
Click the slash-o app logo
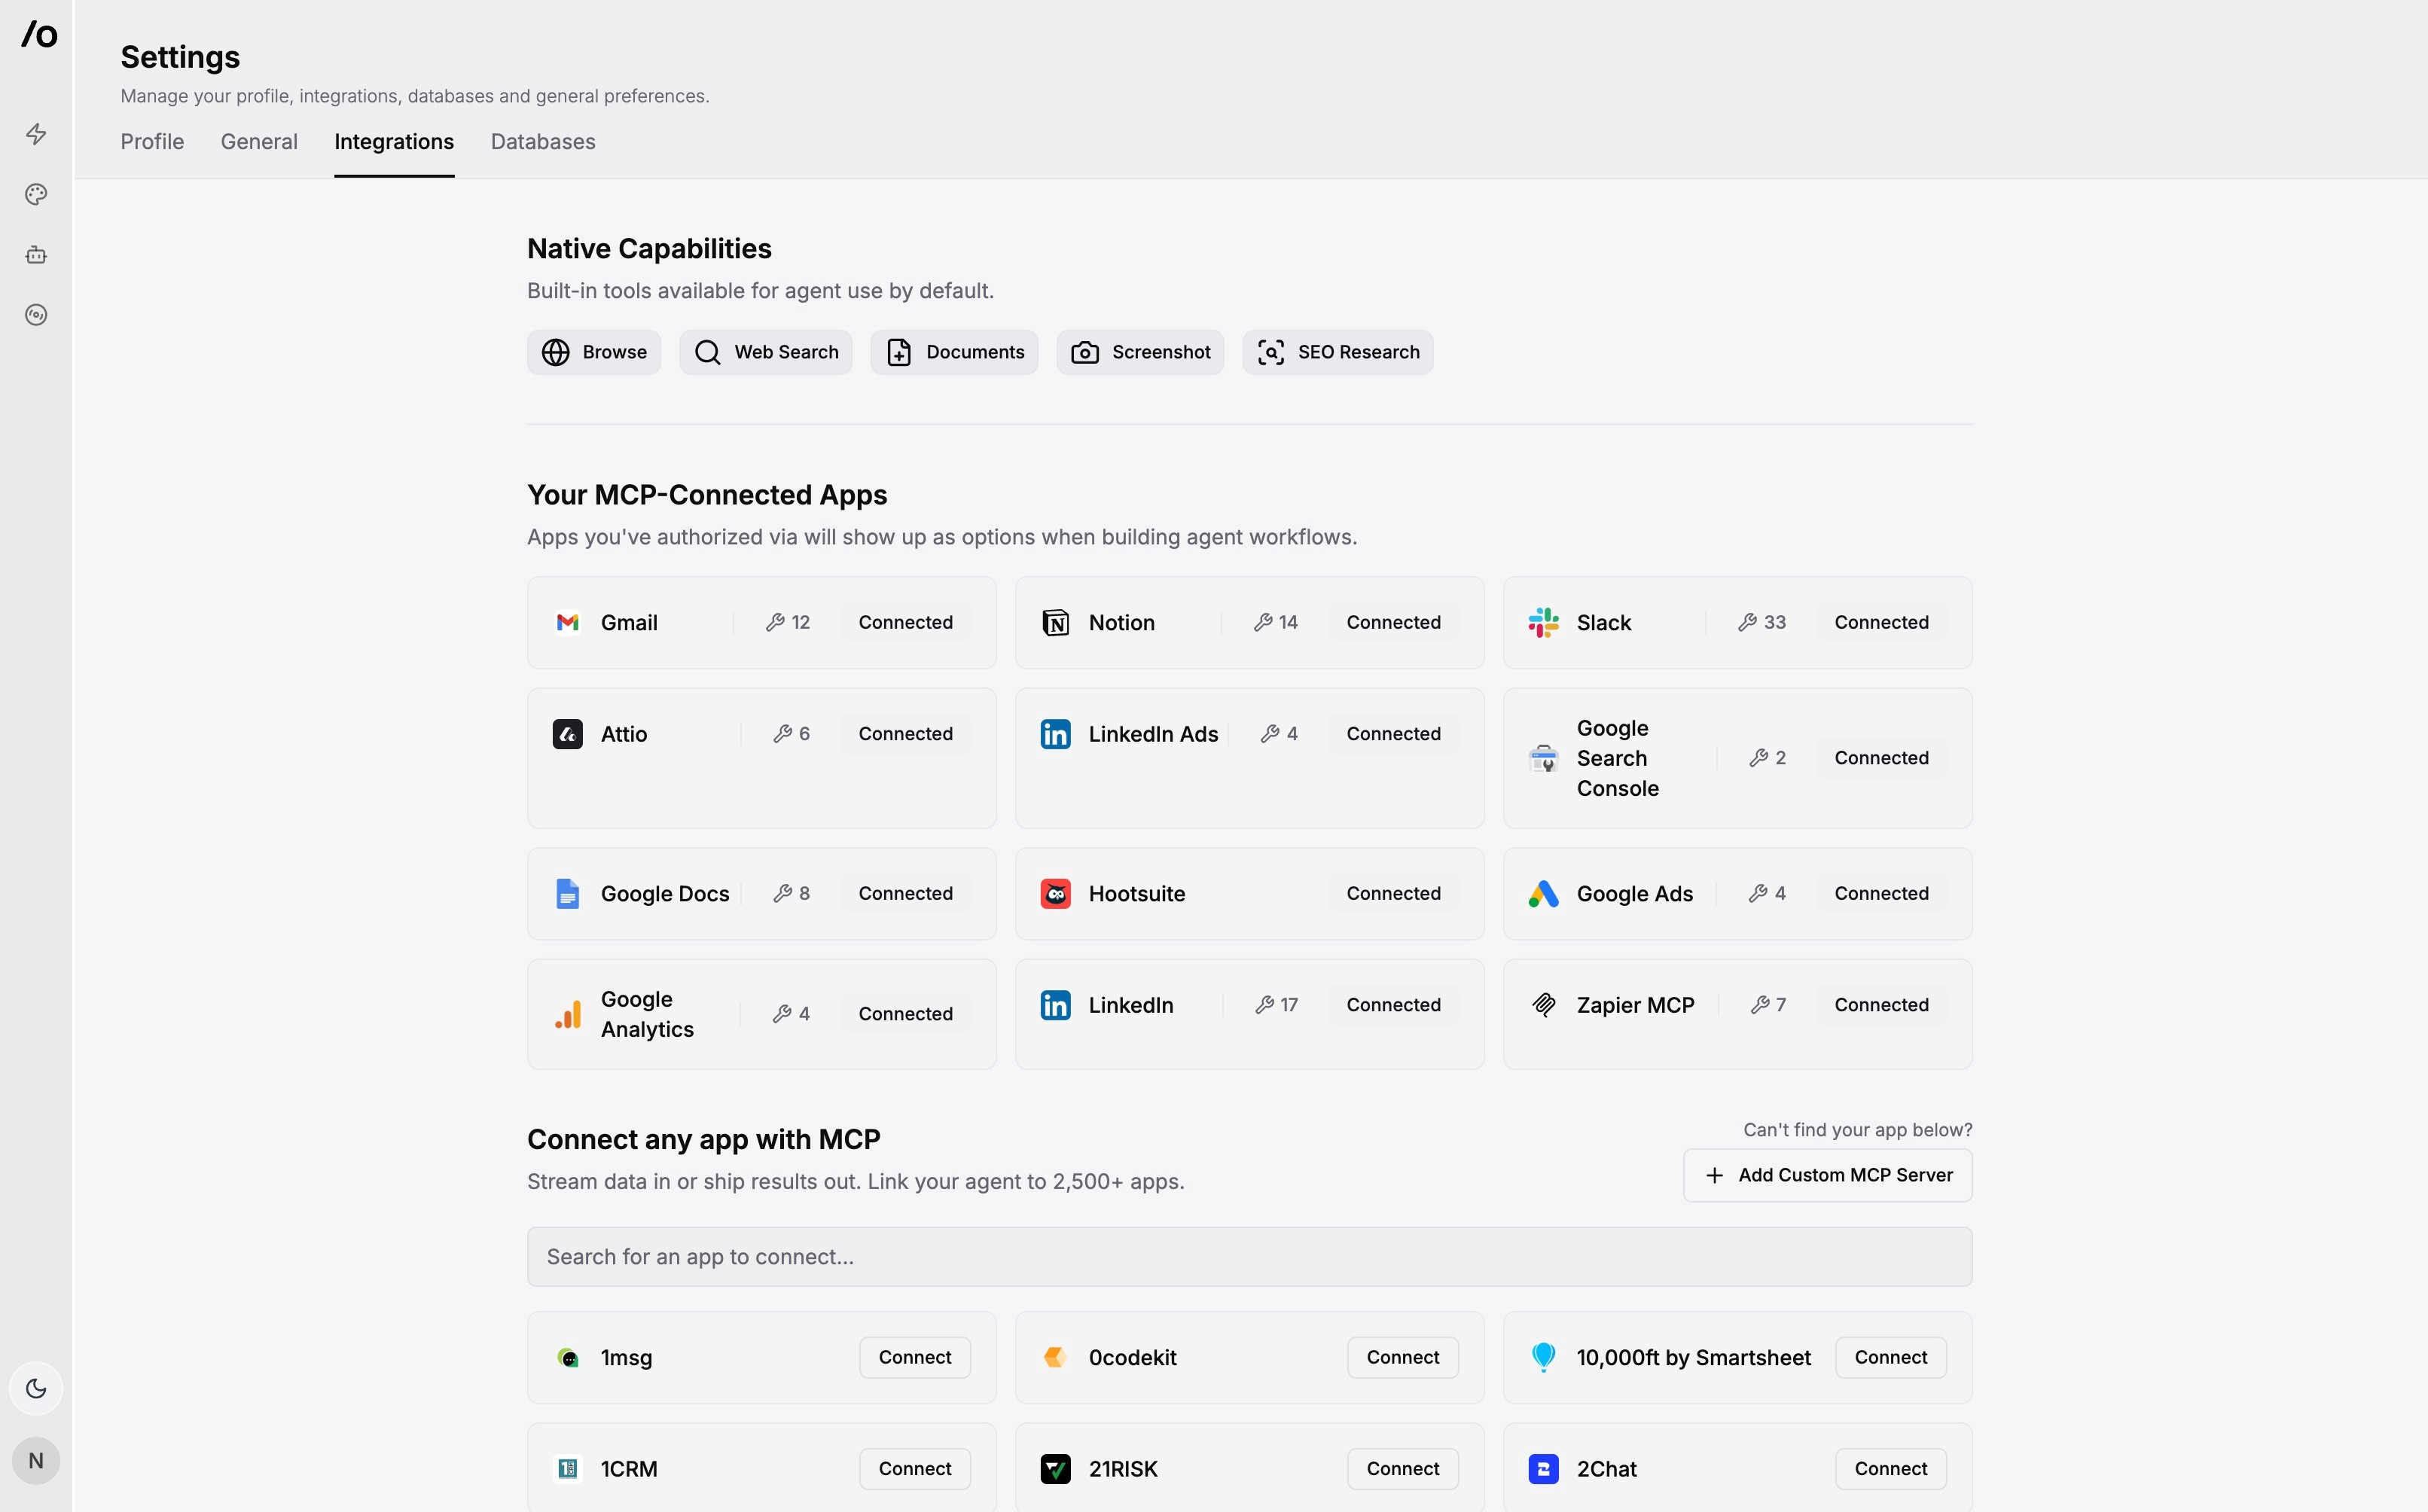[x=39, y=35]
